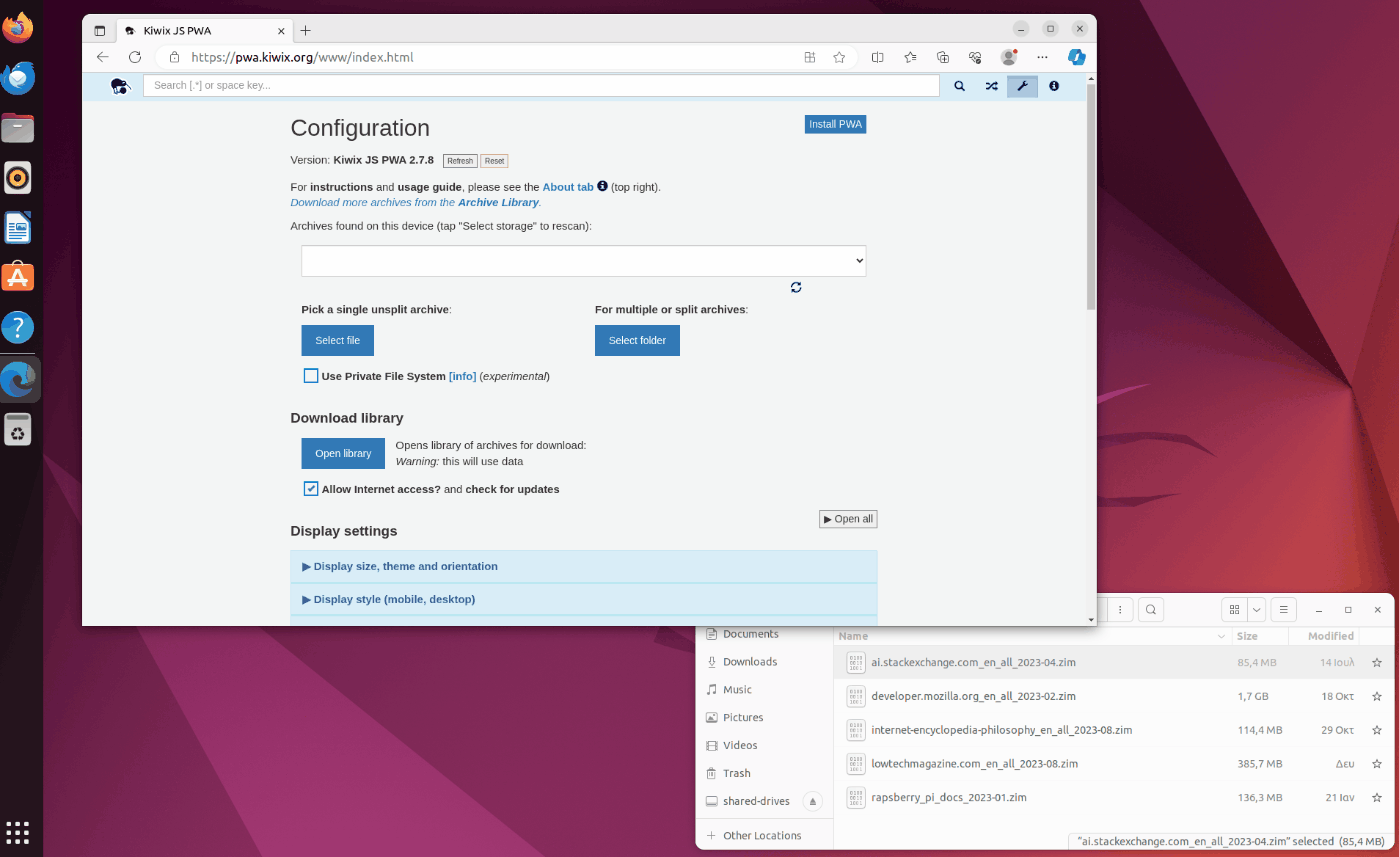This screenshot has width=1399, height=857.
Task: Open Collections icon in Edge toolbar
Action: (x=942, y=57)
